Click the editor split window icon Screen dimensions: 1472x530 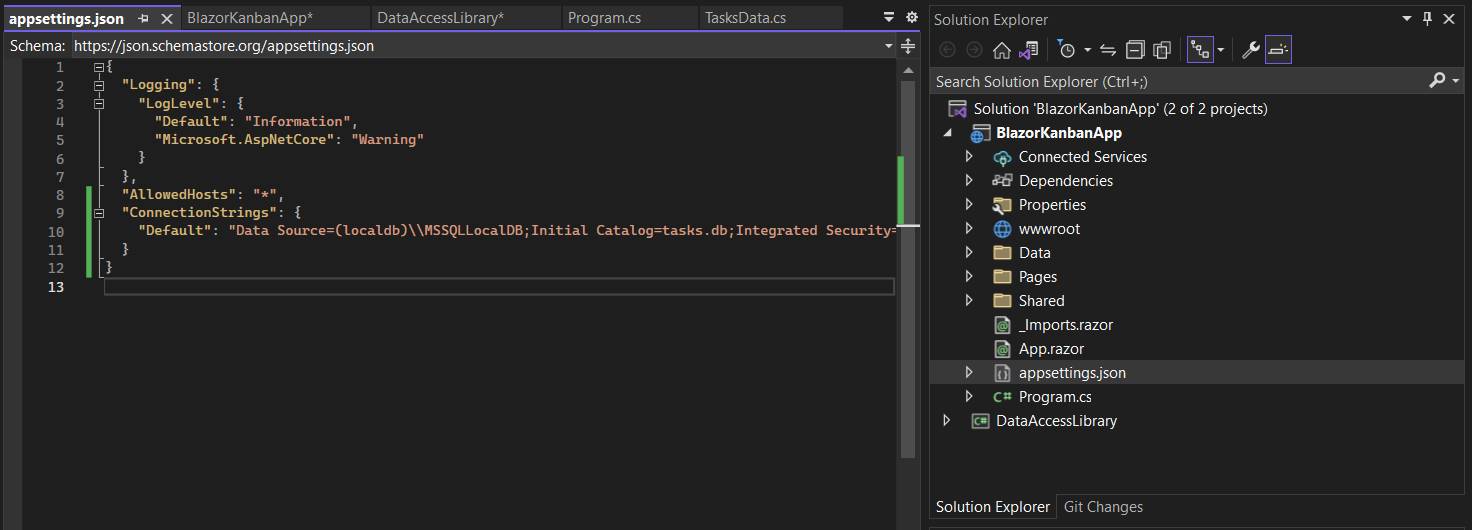[908, 46]
